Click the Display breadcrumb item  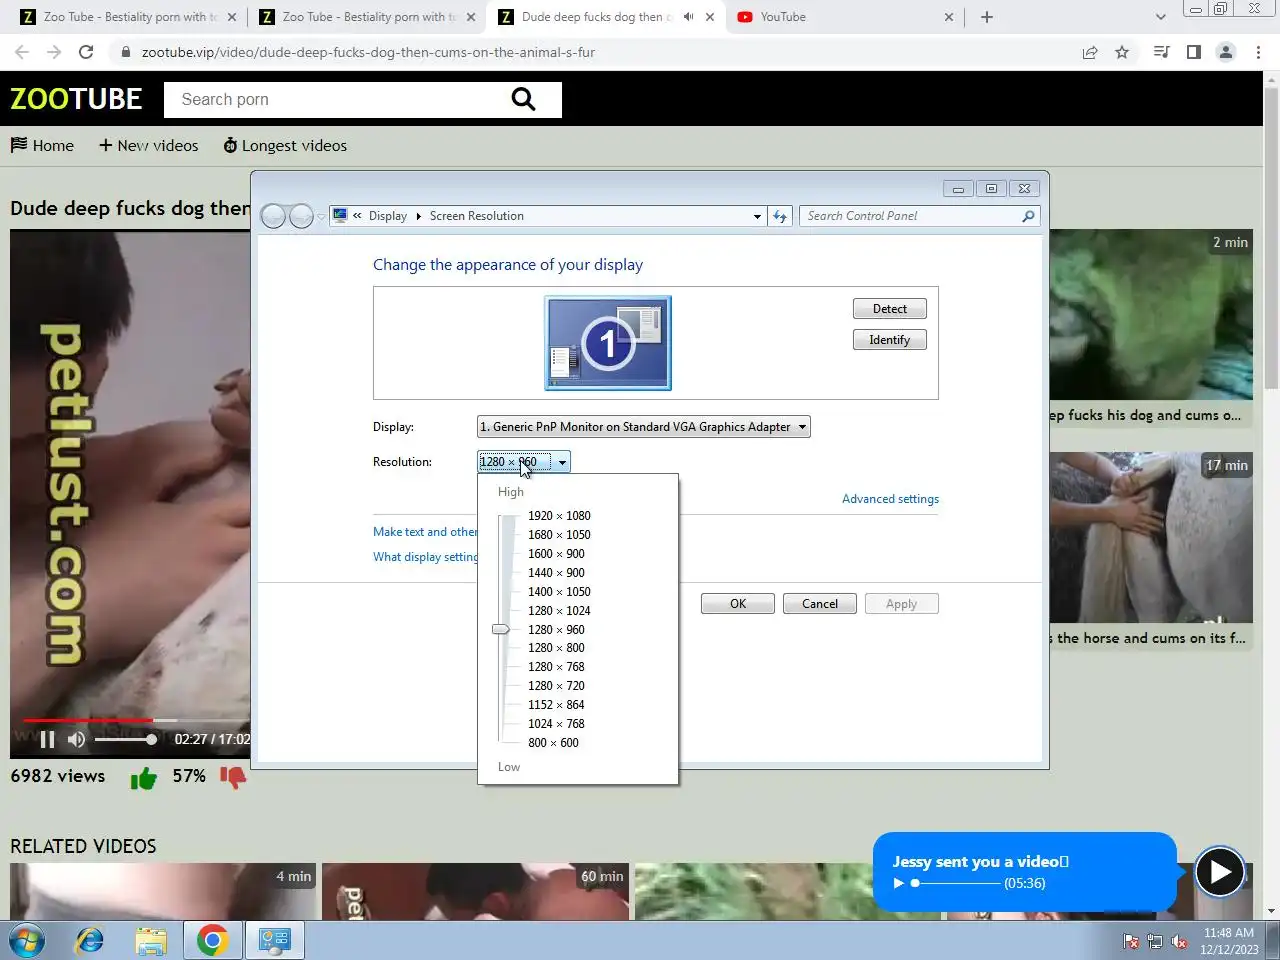(388, 216)
